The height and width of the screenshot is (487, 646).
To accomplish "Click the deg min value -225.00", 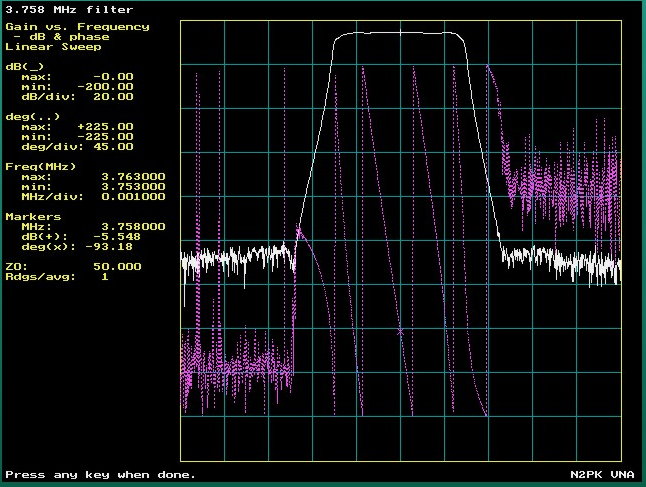I will 108,136.
